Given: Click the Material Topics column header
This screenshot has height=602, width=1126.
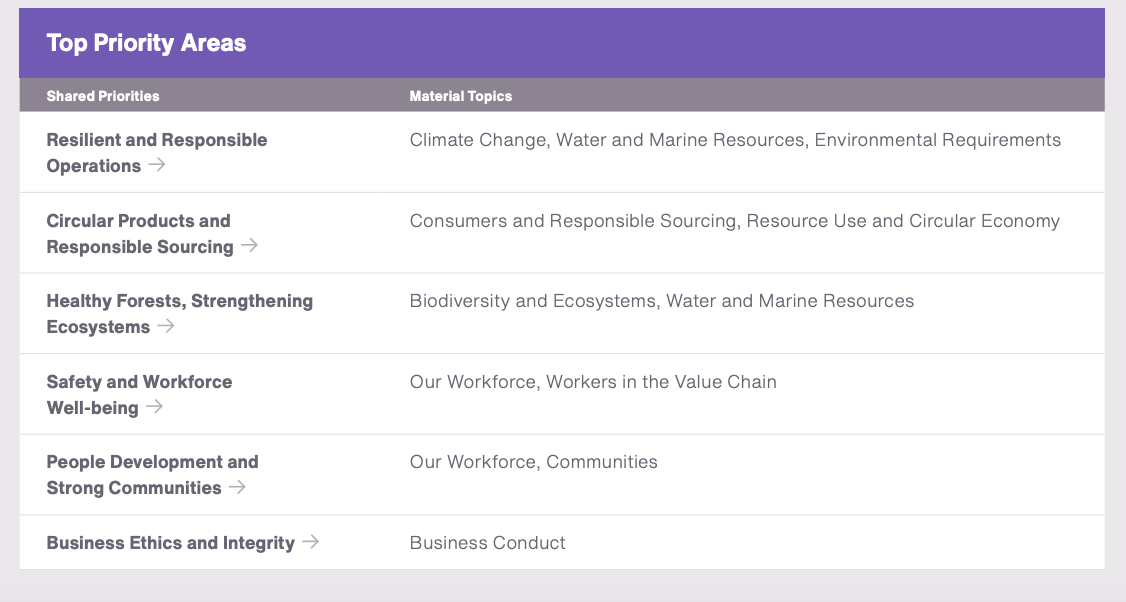Looking at the screenshot, I should (460, 96).
